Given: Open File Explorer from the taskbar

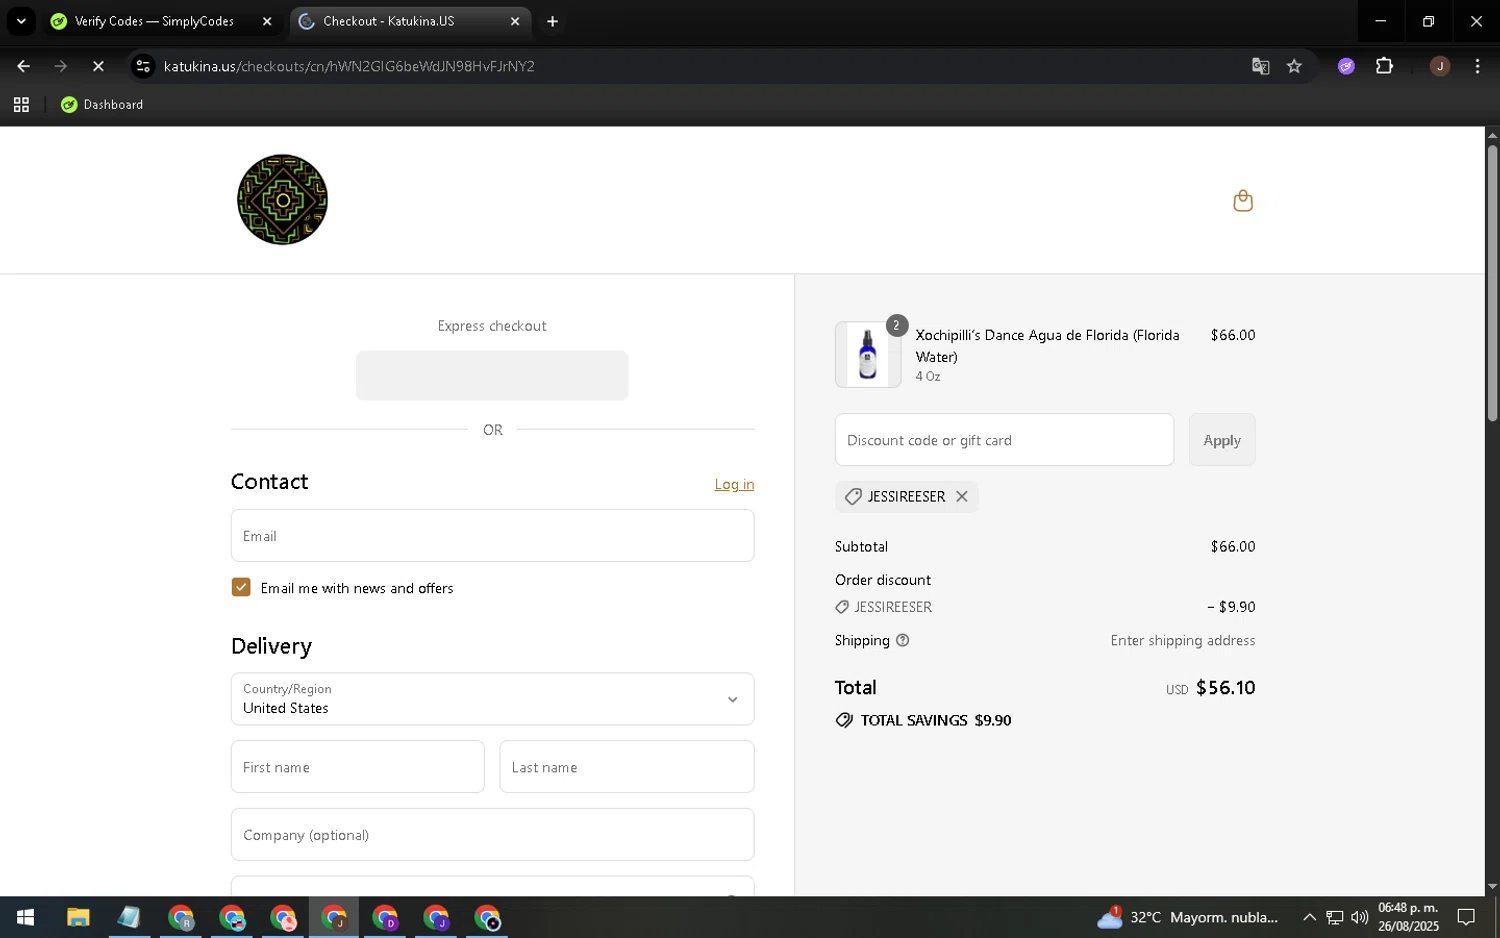Looking at the screenshot, I should tap(78, 917).
